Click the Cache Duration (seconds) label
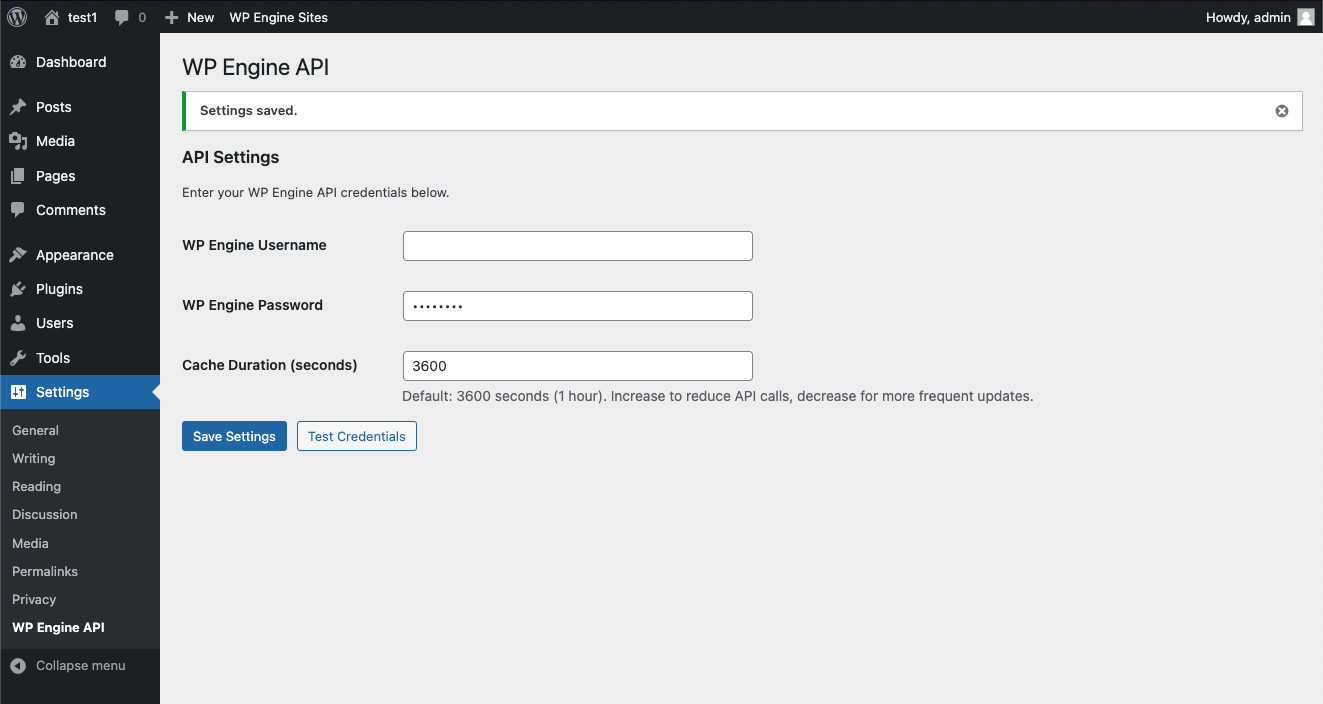 pyautogui.click(x=270, y=365)
